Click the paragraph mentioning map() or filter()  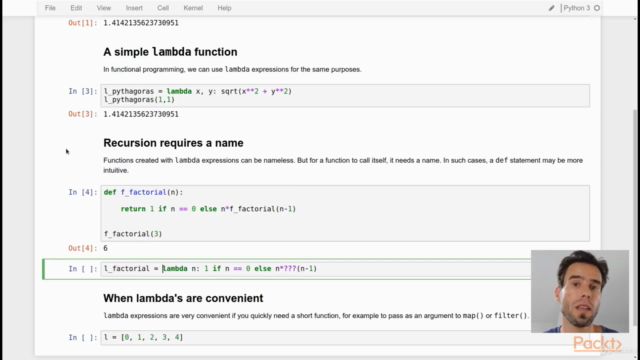click(316, 316)
